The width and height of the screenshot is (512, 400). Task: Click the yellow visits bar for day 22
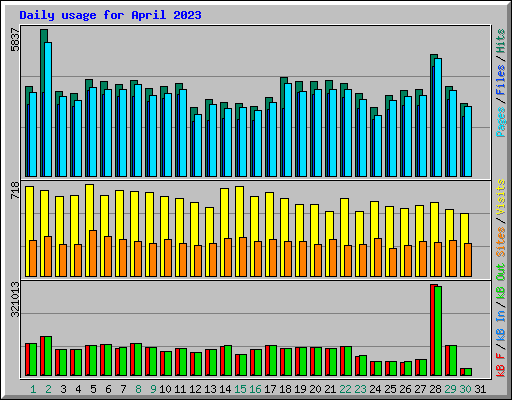[344, 222]
